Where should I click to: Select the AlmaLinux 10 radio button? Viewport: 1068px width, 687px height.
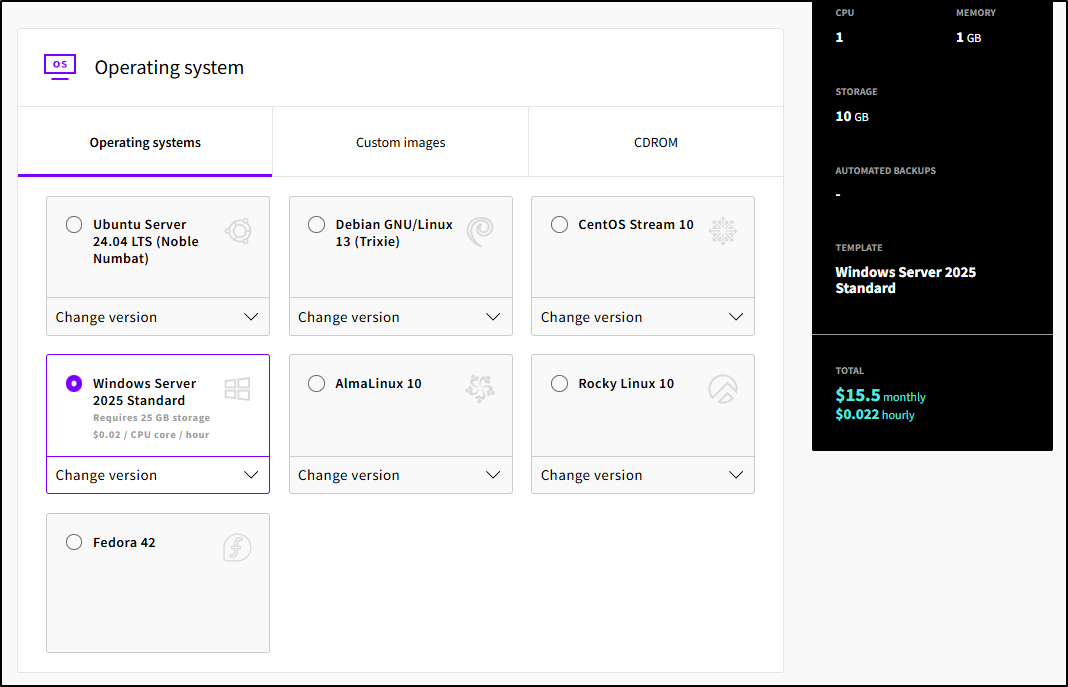pos(316,383)
